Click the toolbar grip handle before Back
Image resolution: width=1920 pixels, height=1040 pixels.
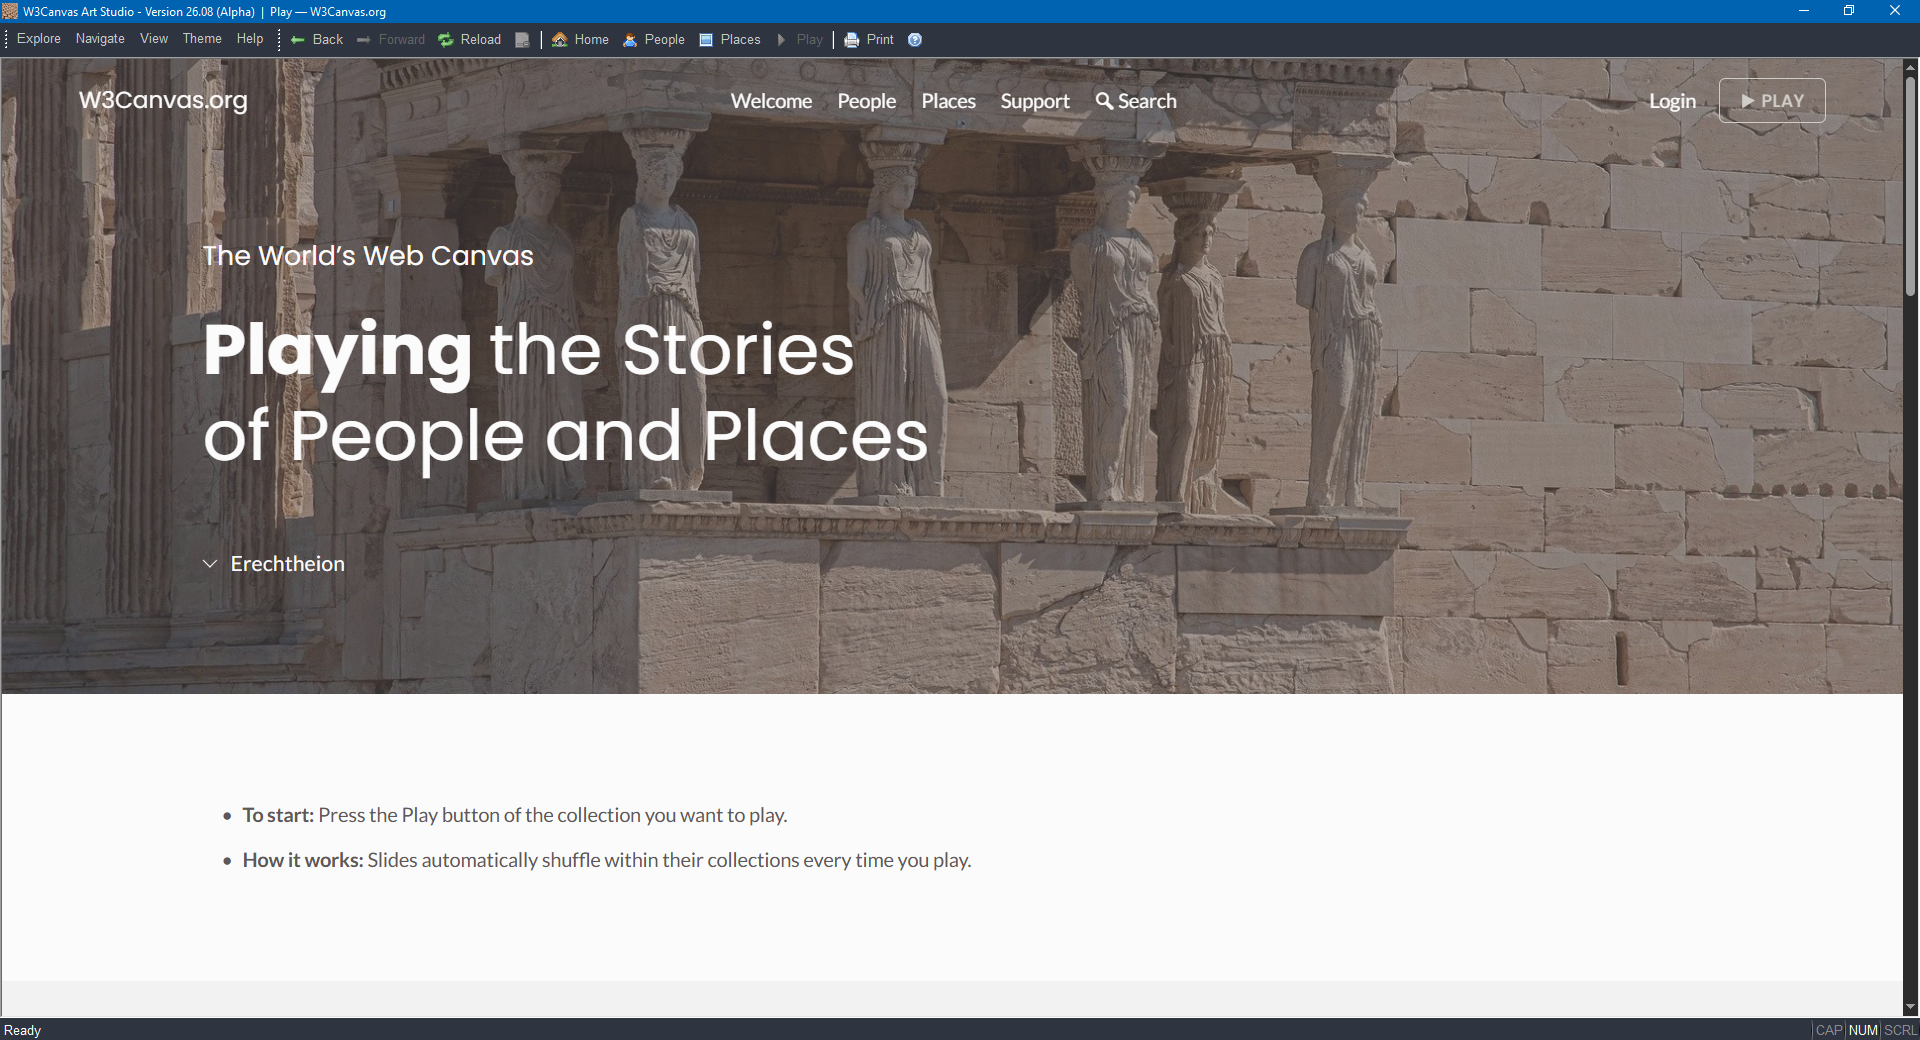pos(279,40)
